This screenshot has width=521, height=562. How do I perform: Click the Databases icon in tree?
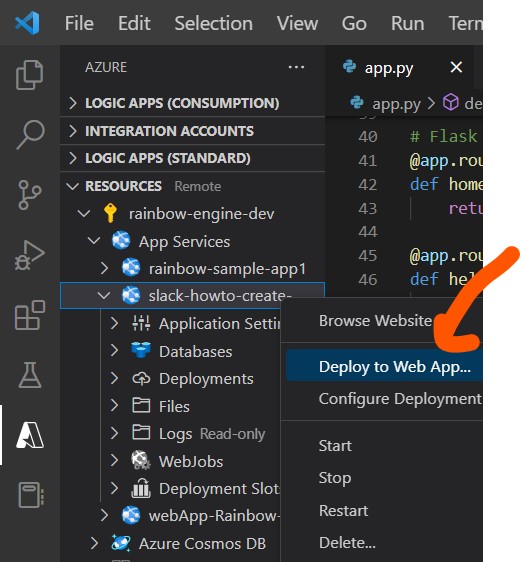[x=141, y=350]
